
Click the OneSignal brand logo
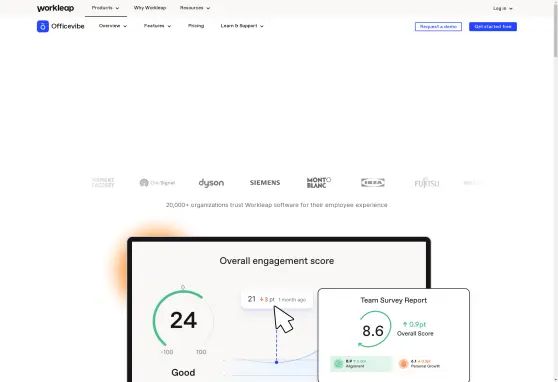coord(157,183)
